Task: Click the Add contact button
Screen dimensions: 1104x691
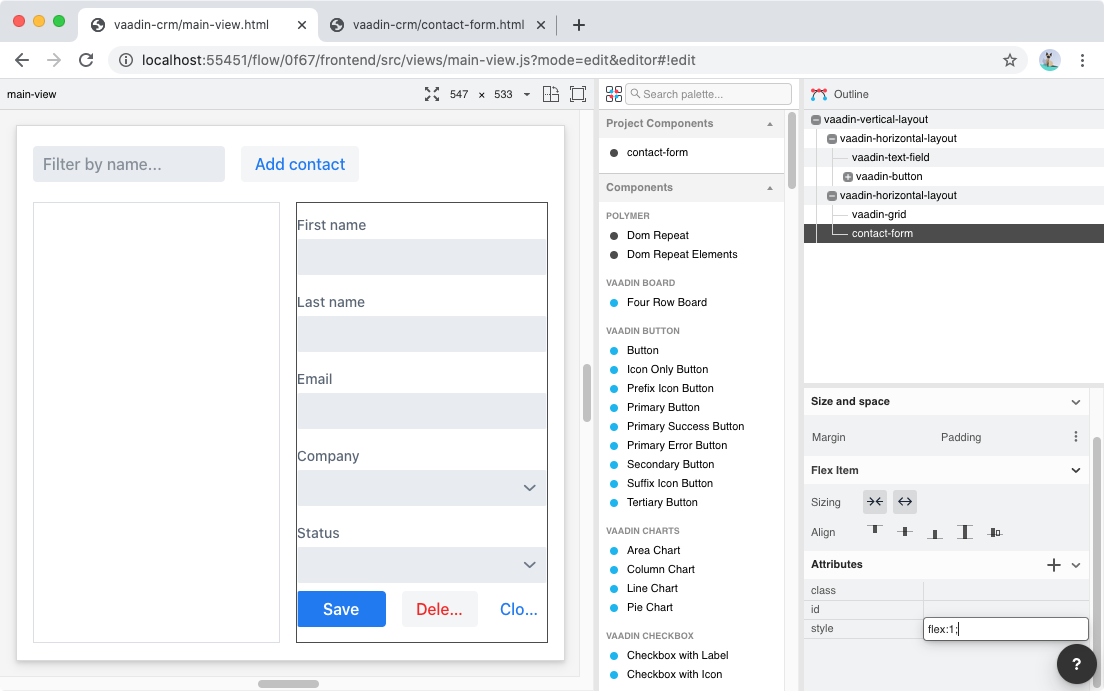Action: click(300, 164)
